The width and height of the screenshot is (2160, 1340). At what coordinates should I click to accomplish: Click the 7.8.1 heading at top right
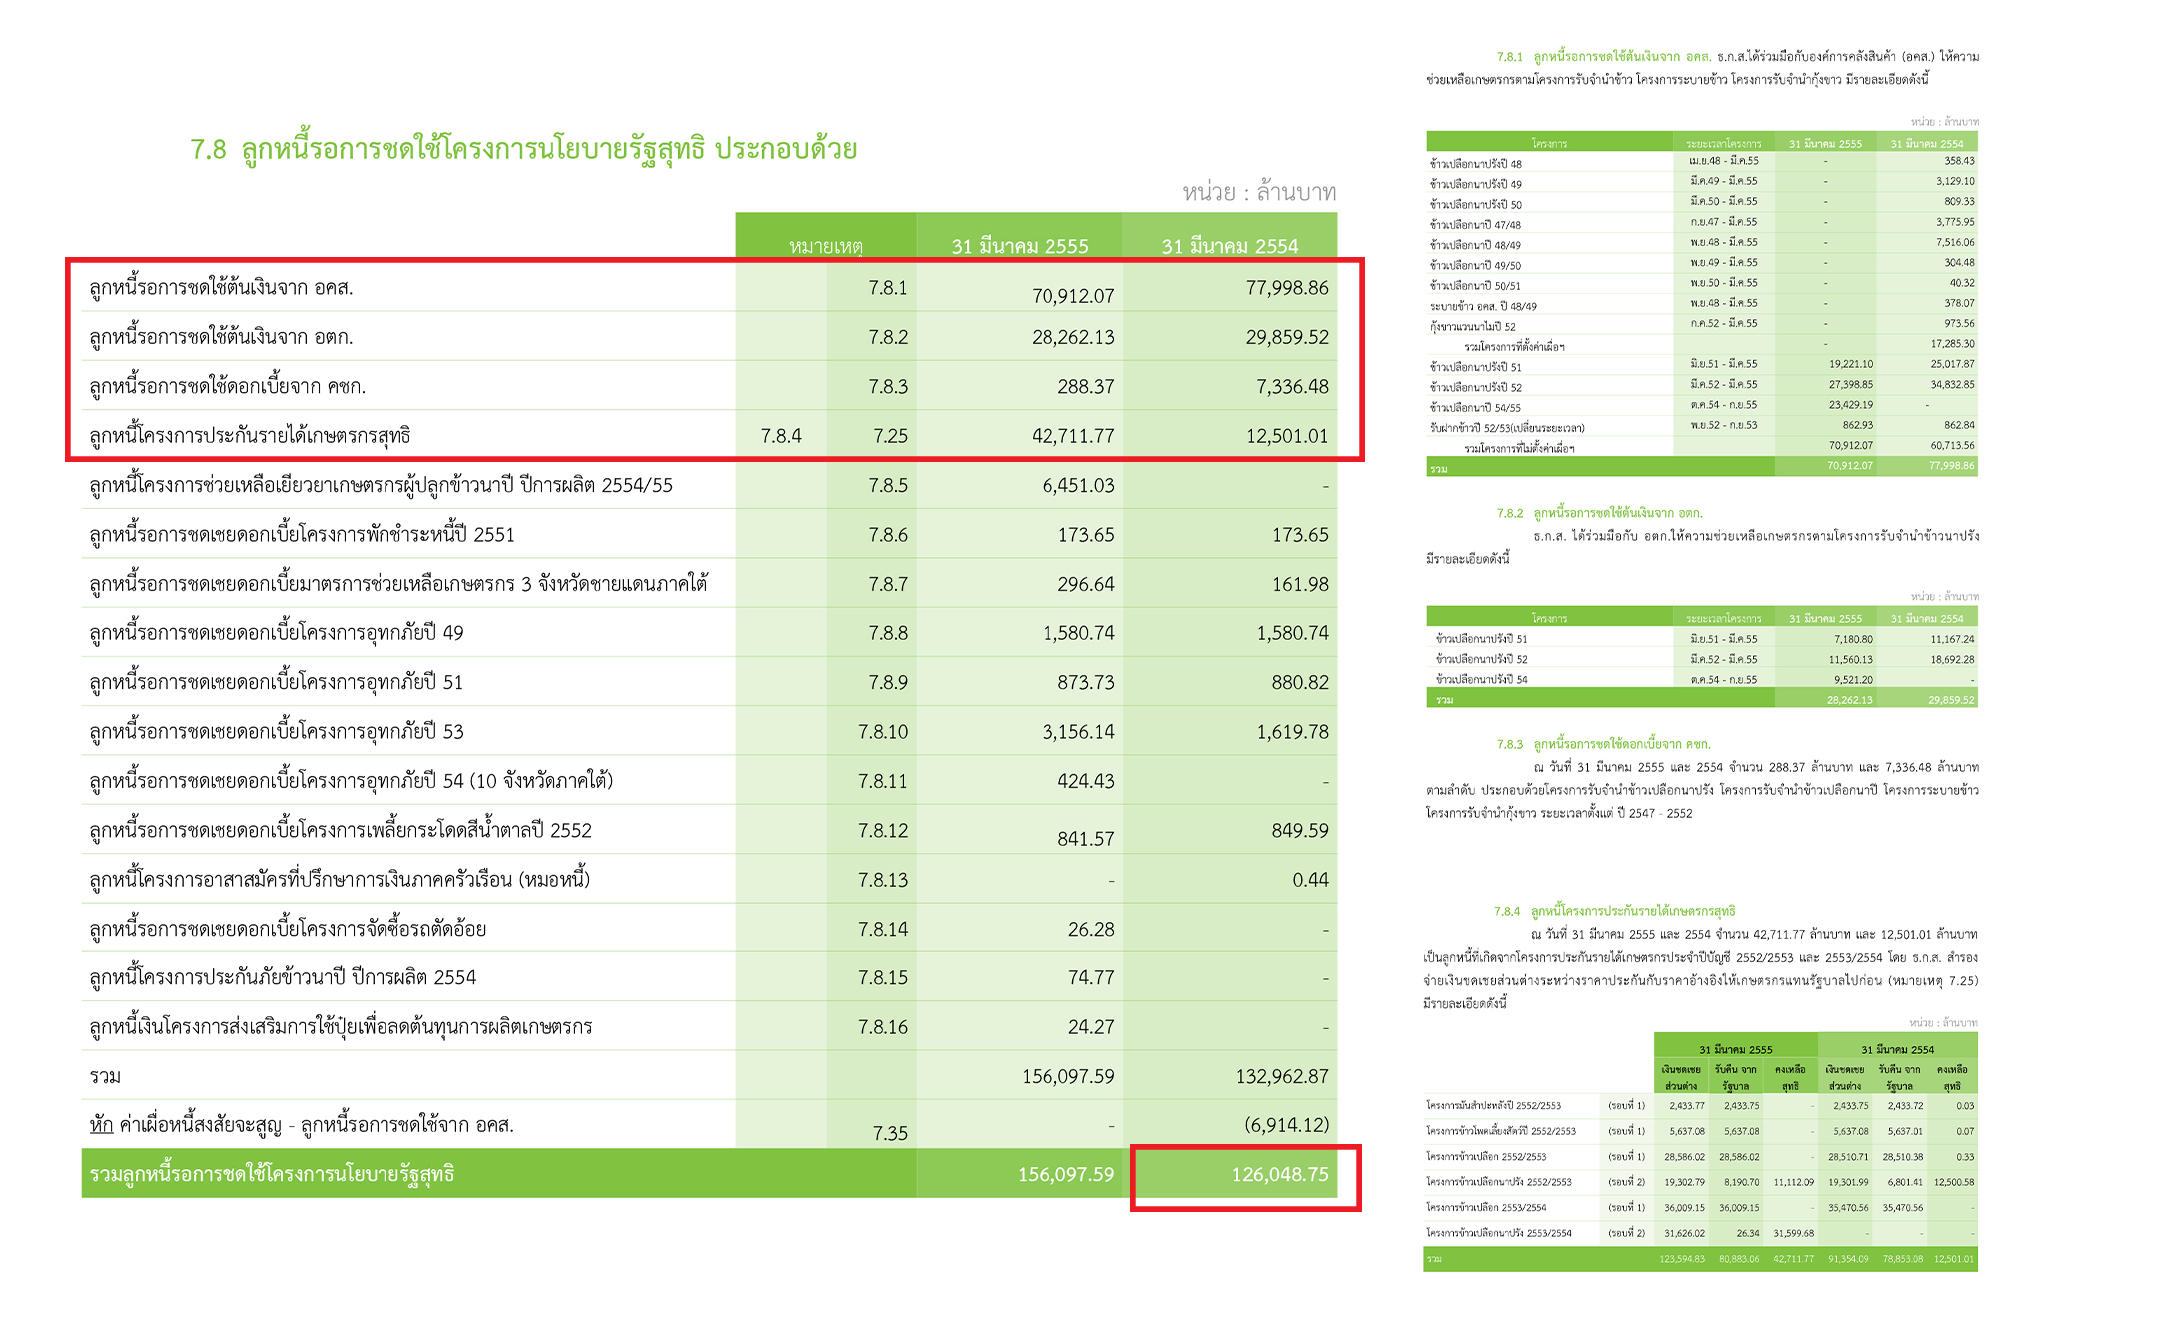1603,57
